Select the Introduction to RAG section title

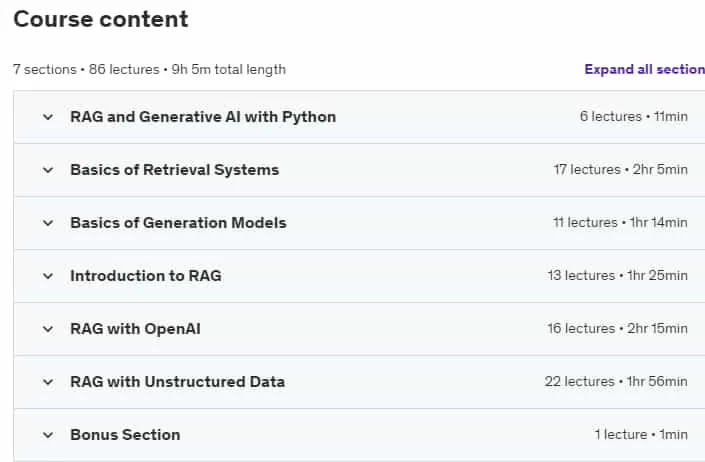(146, 276)
